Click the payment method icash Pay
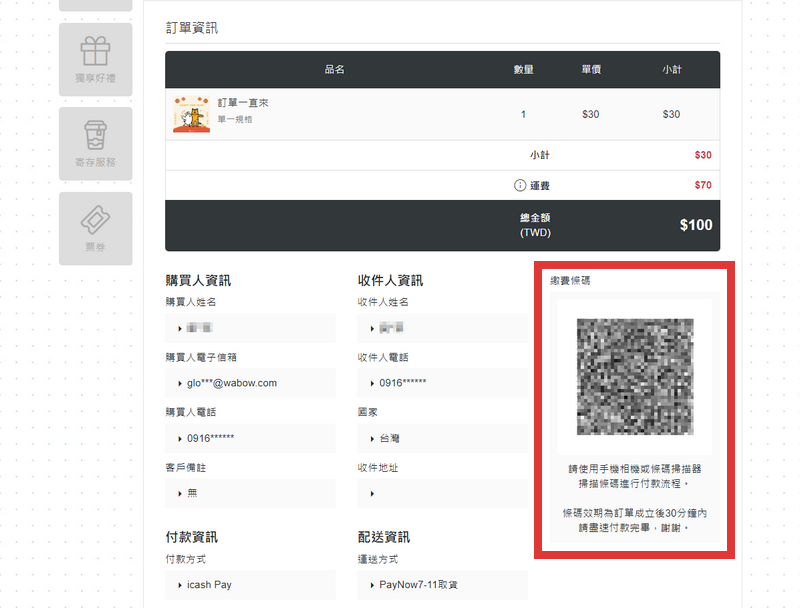The width and height of the screenshot is (800, 608). point(209,585)
